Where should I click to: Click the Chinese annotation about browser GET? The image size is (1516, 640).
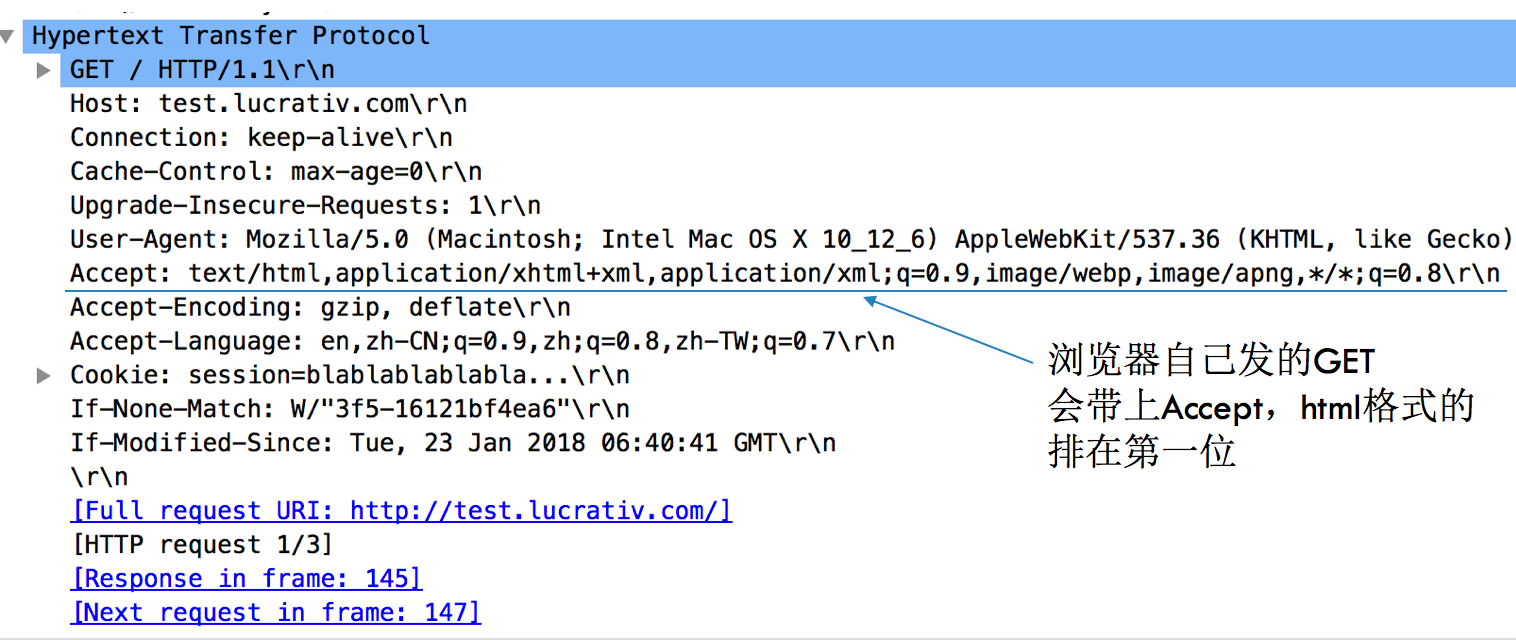pyautogui.click(x=1261, y=407)
